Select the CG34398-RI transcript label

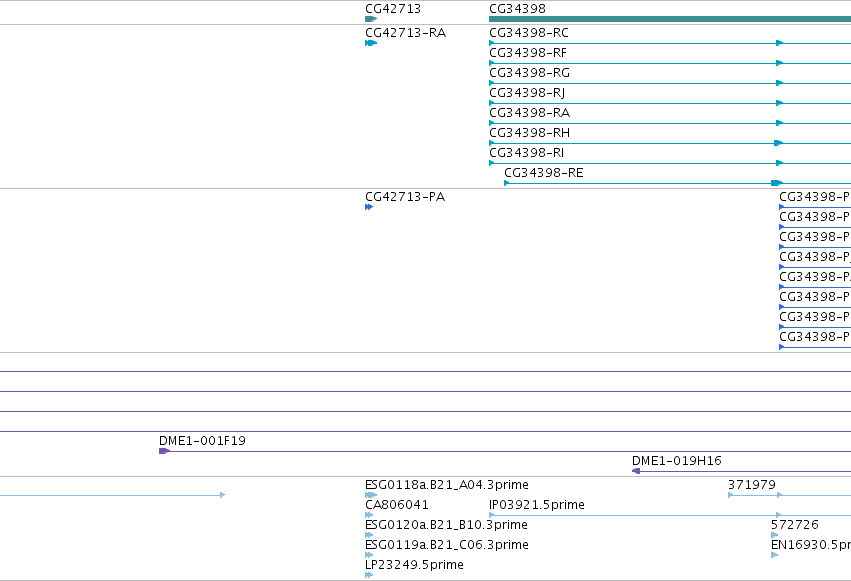[x=526, y=153]
